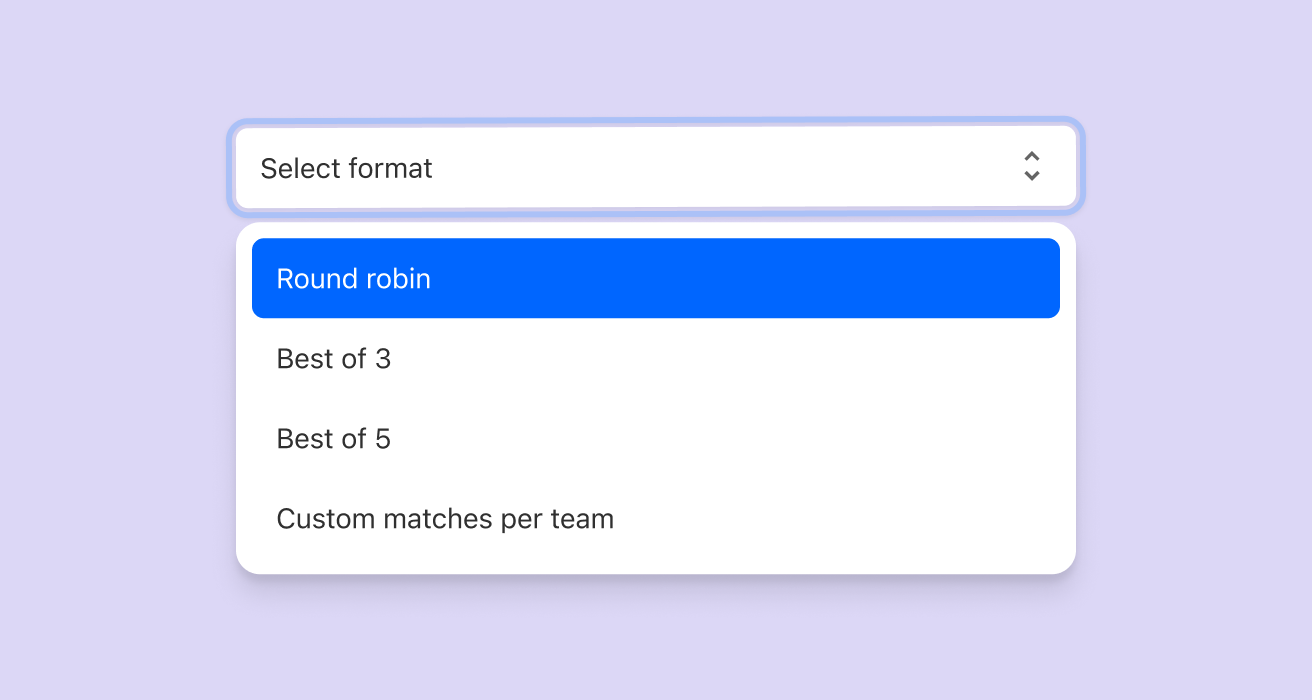Collapse the Select format dropdown list
Screen dimensions: 1312x700
[x=656, y=167]
